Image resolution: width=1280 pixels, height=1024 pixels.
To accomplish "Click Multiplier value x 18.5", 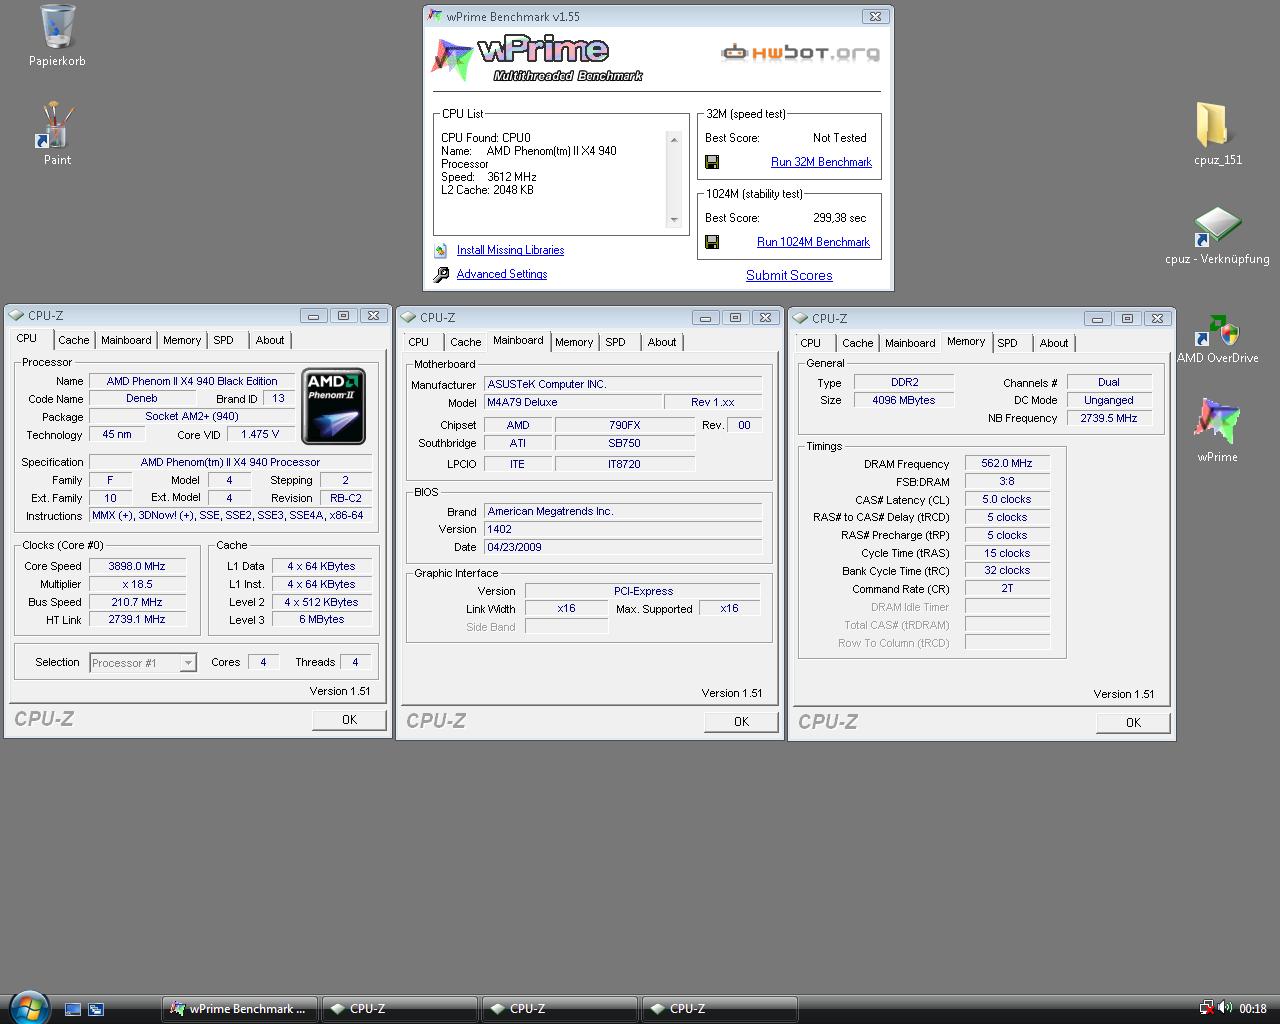I will click(137, 584).
